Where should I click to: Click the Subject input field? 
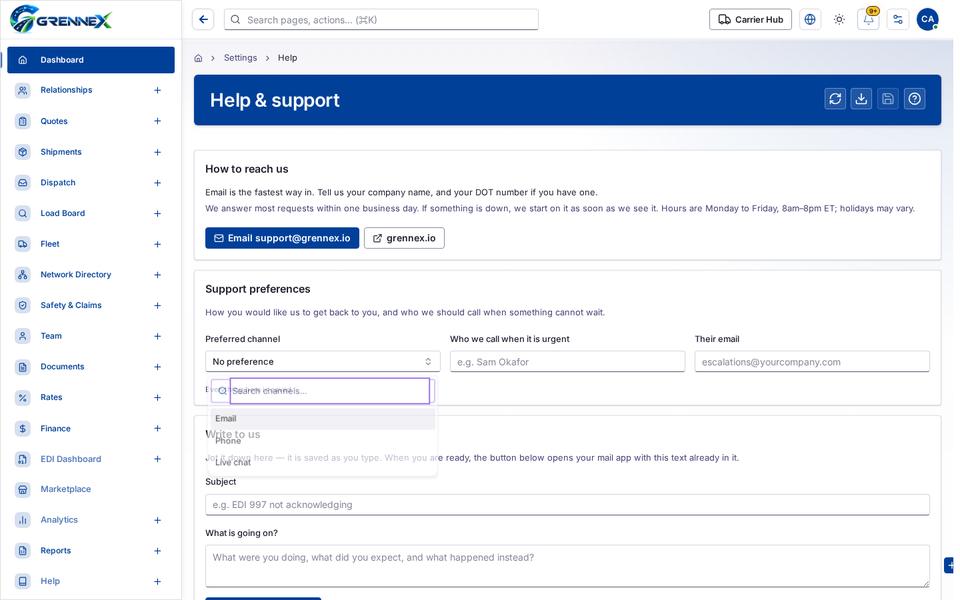pos(568,505)
